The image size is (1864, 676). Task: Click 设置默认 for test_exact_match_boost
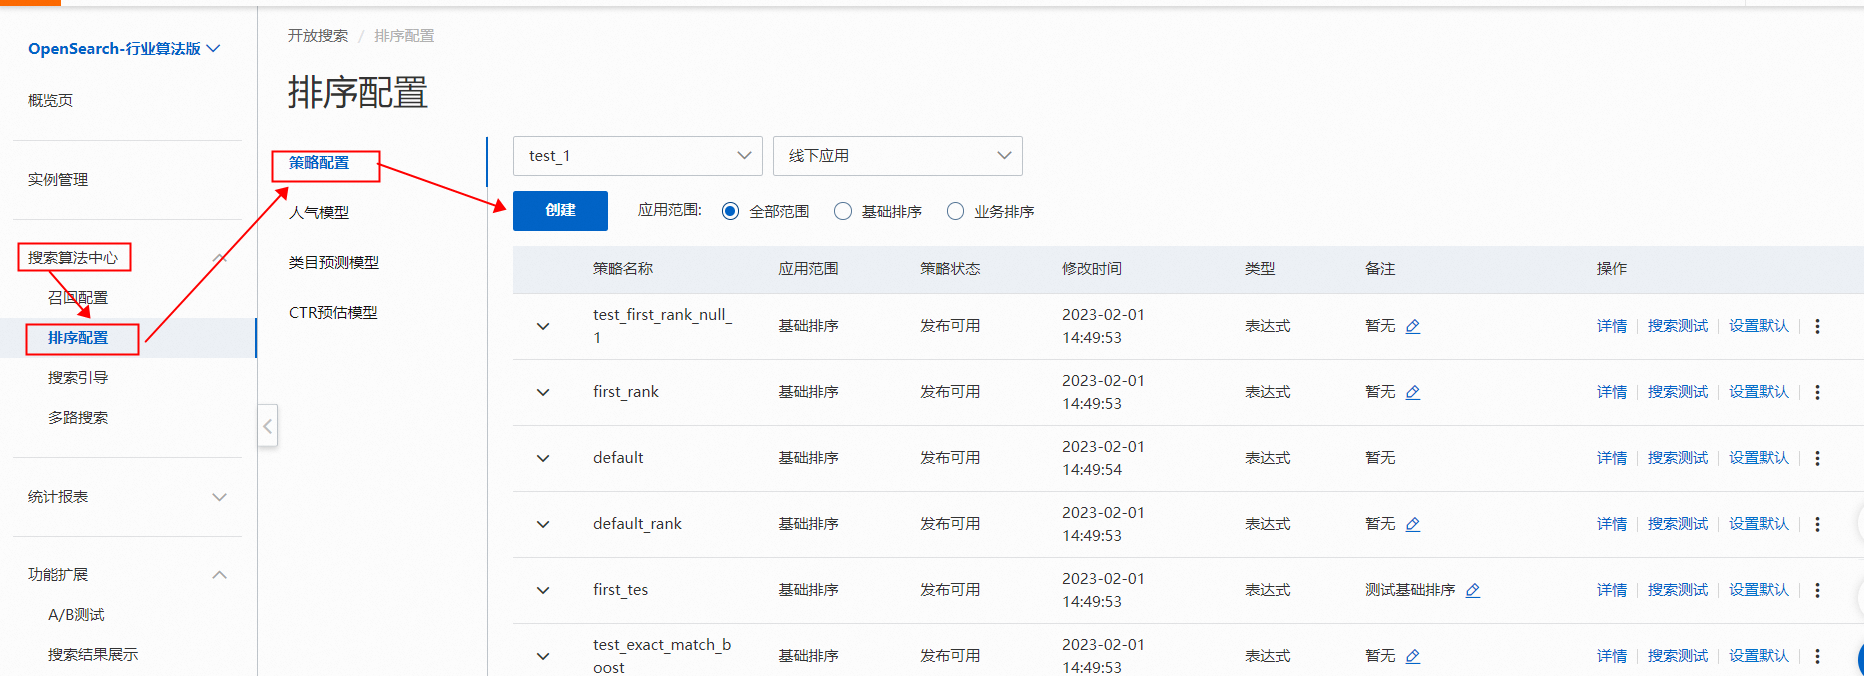tap(1759, 656)
